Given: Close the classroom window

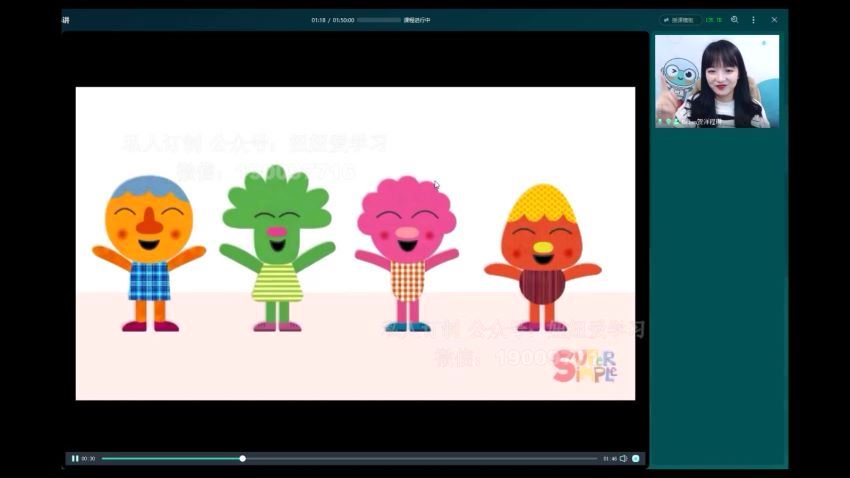Looking at the screenshot, I should (774, 20).
